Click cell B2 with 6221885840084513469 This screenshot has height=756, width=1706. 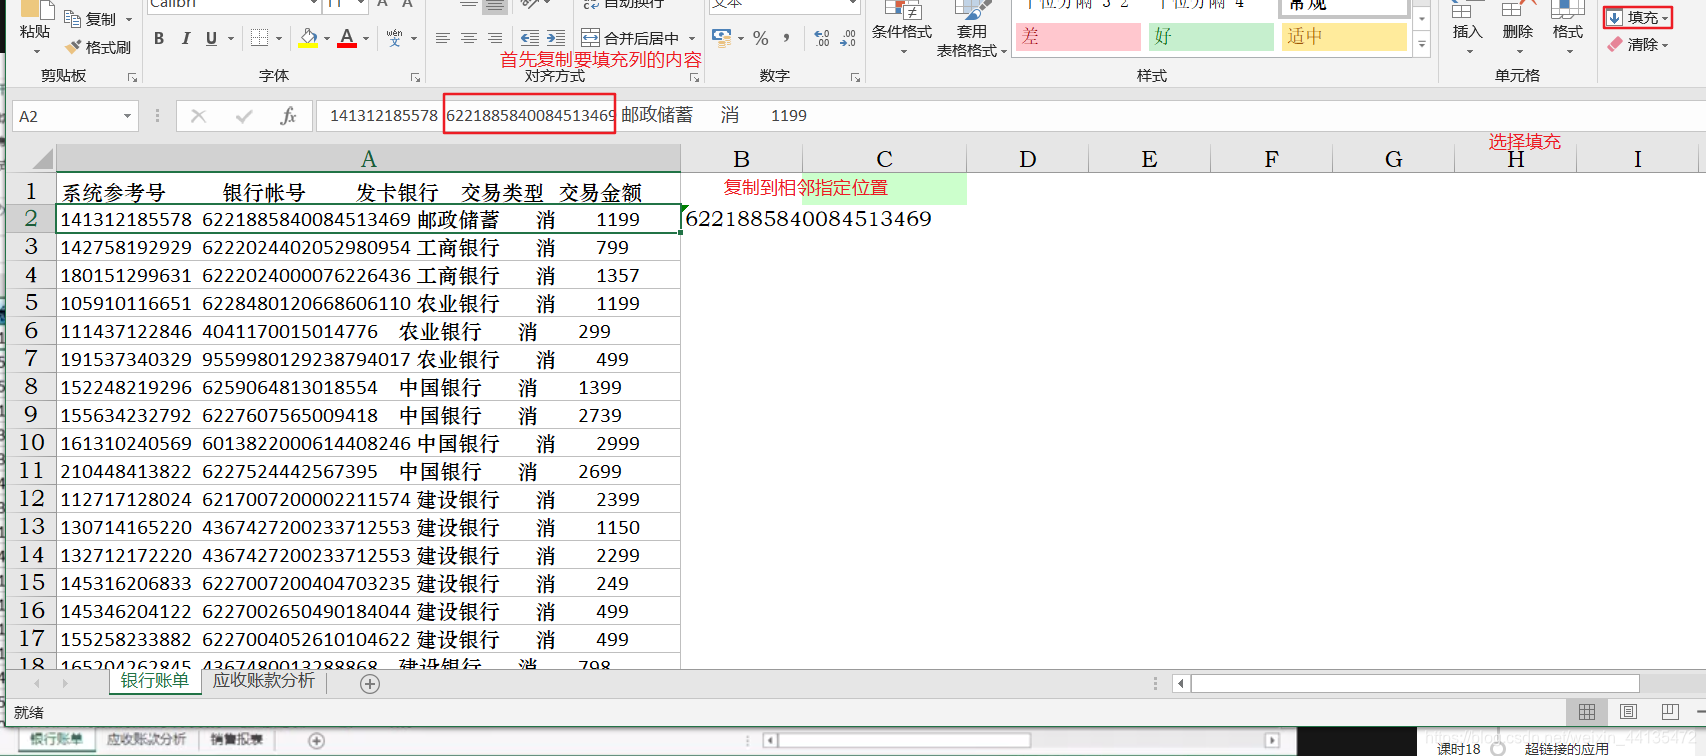coord(741,219)
